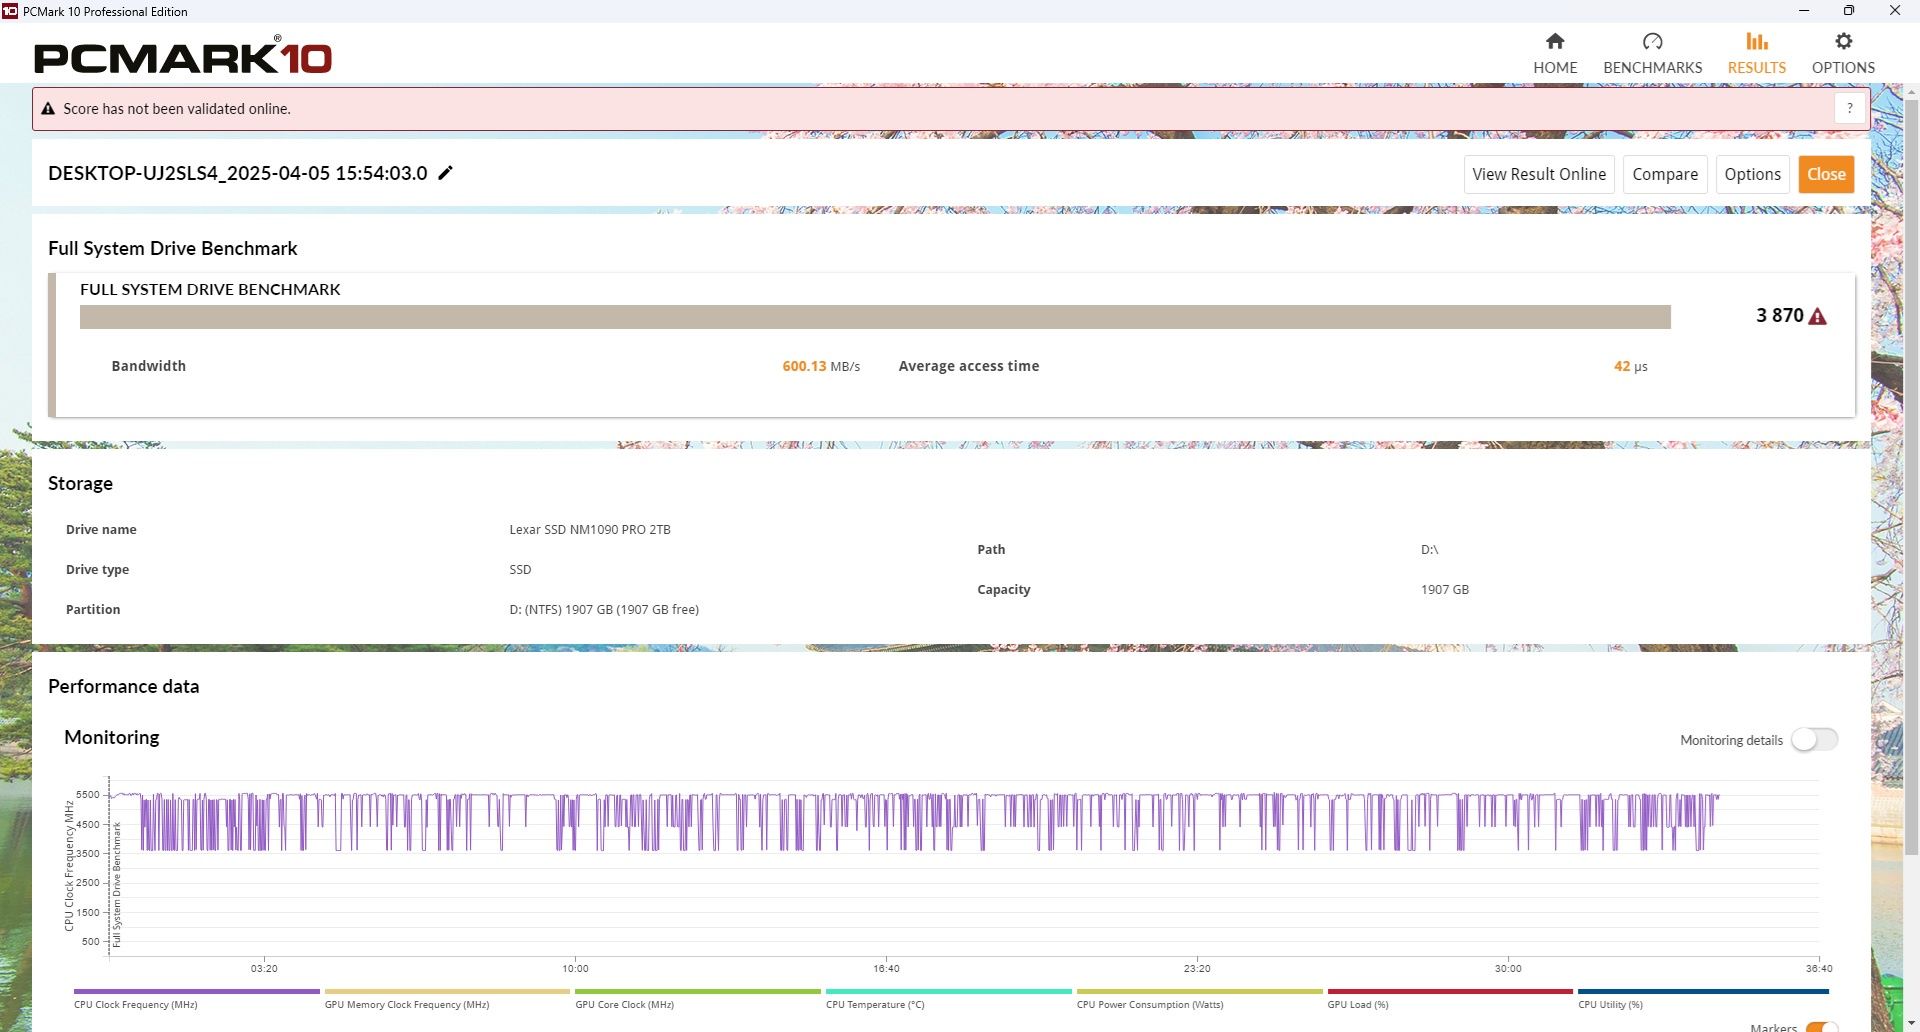Click the PCMark 10 title bar app icon
This screenshot has height=1032, width=1920.
pyautogui.click(x=10, y=11)
